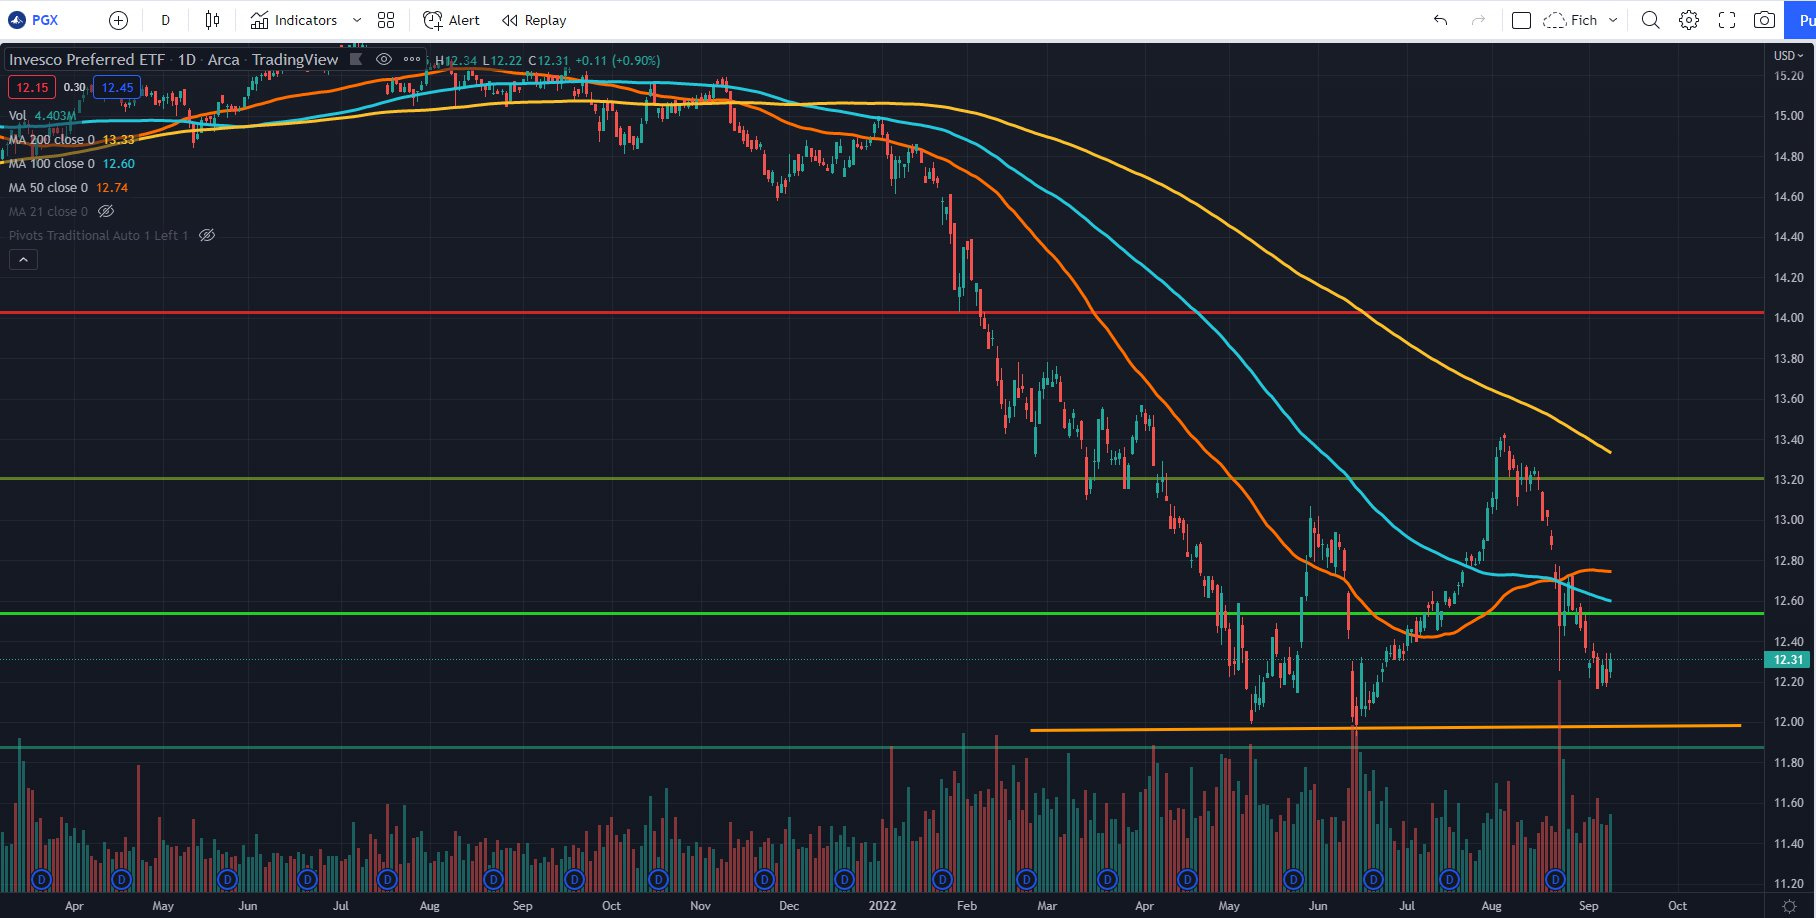
Task: Click the C12.31 close value in header
Action: [x=548, y=60]
